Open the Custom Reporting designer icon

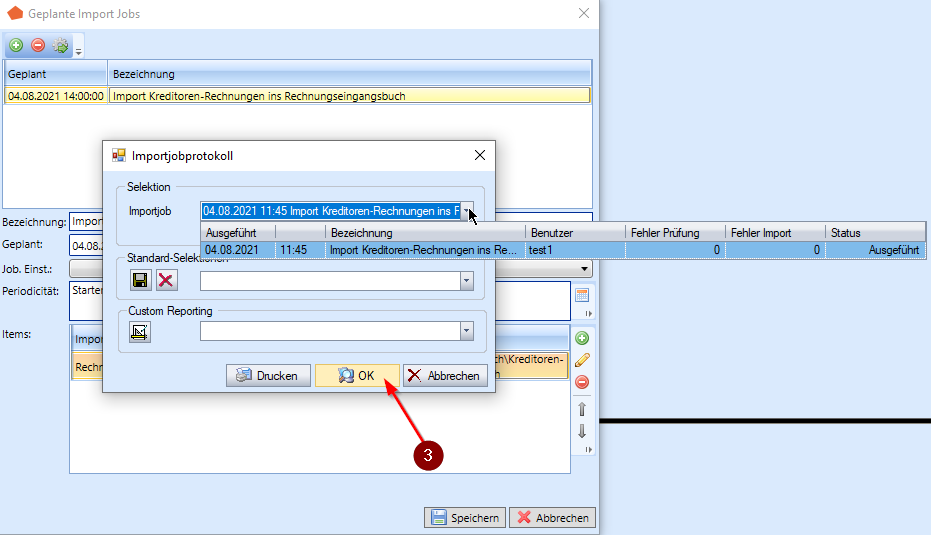click(140, 332)
